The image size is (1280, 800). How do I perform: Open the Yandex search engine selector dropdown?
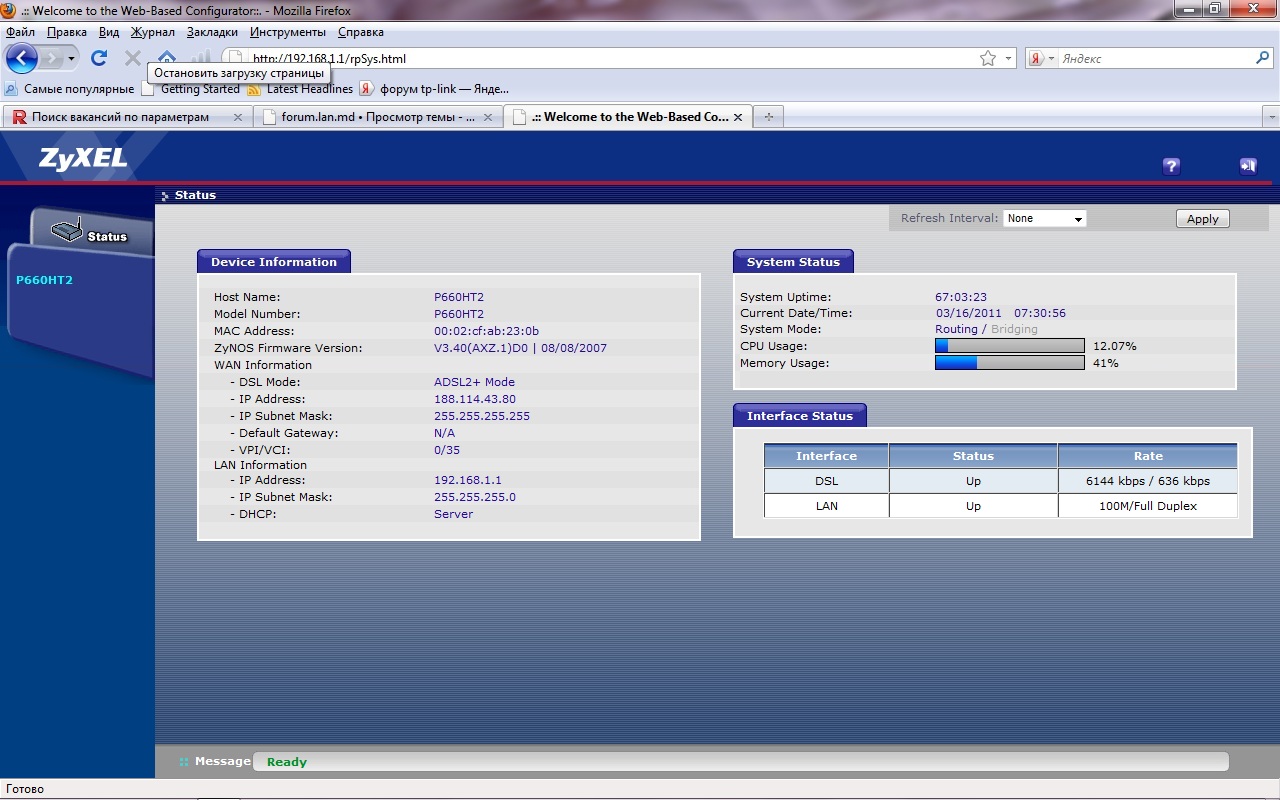click(1042, 59)
